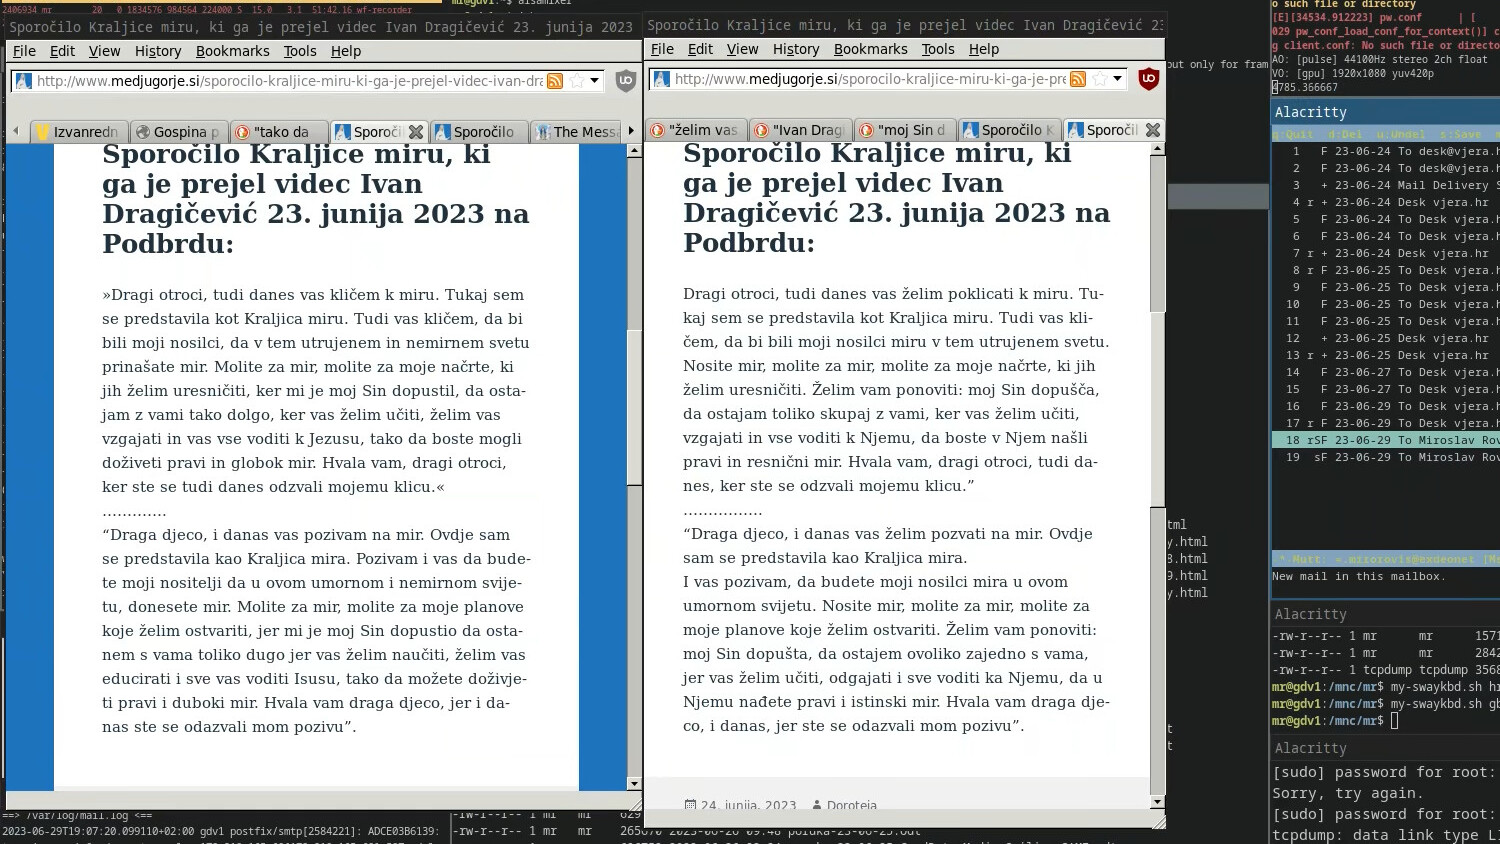Close the active Sporočil tab in left browser

(x=416, y=132)
